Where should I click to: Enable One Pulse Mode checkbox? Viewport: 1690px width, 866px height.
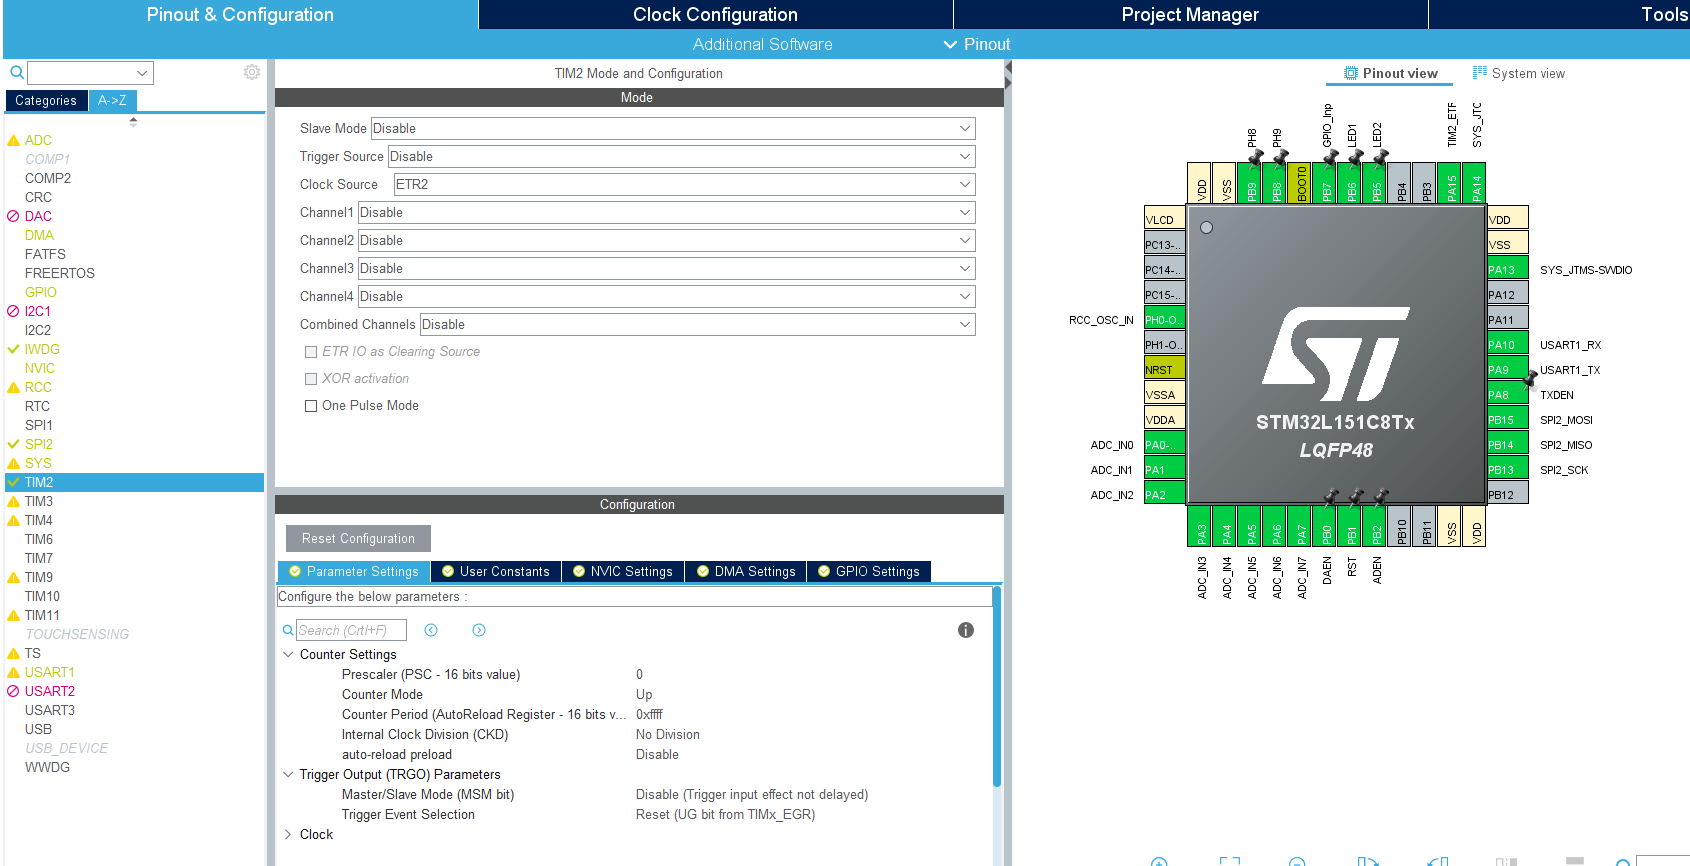(311, 406)
